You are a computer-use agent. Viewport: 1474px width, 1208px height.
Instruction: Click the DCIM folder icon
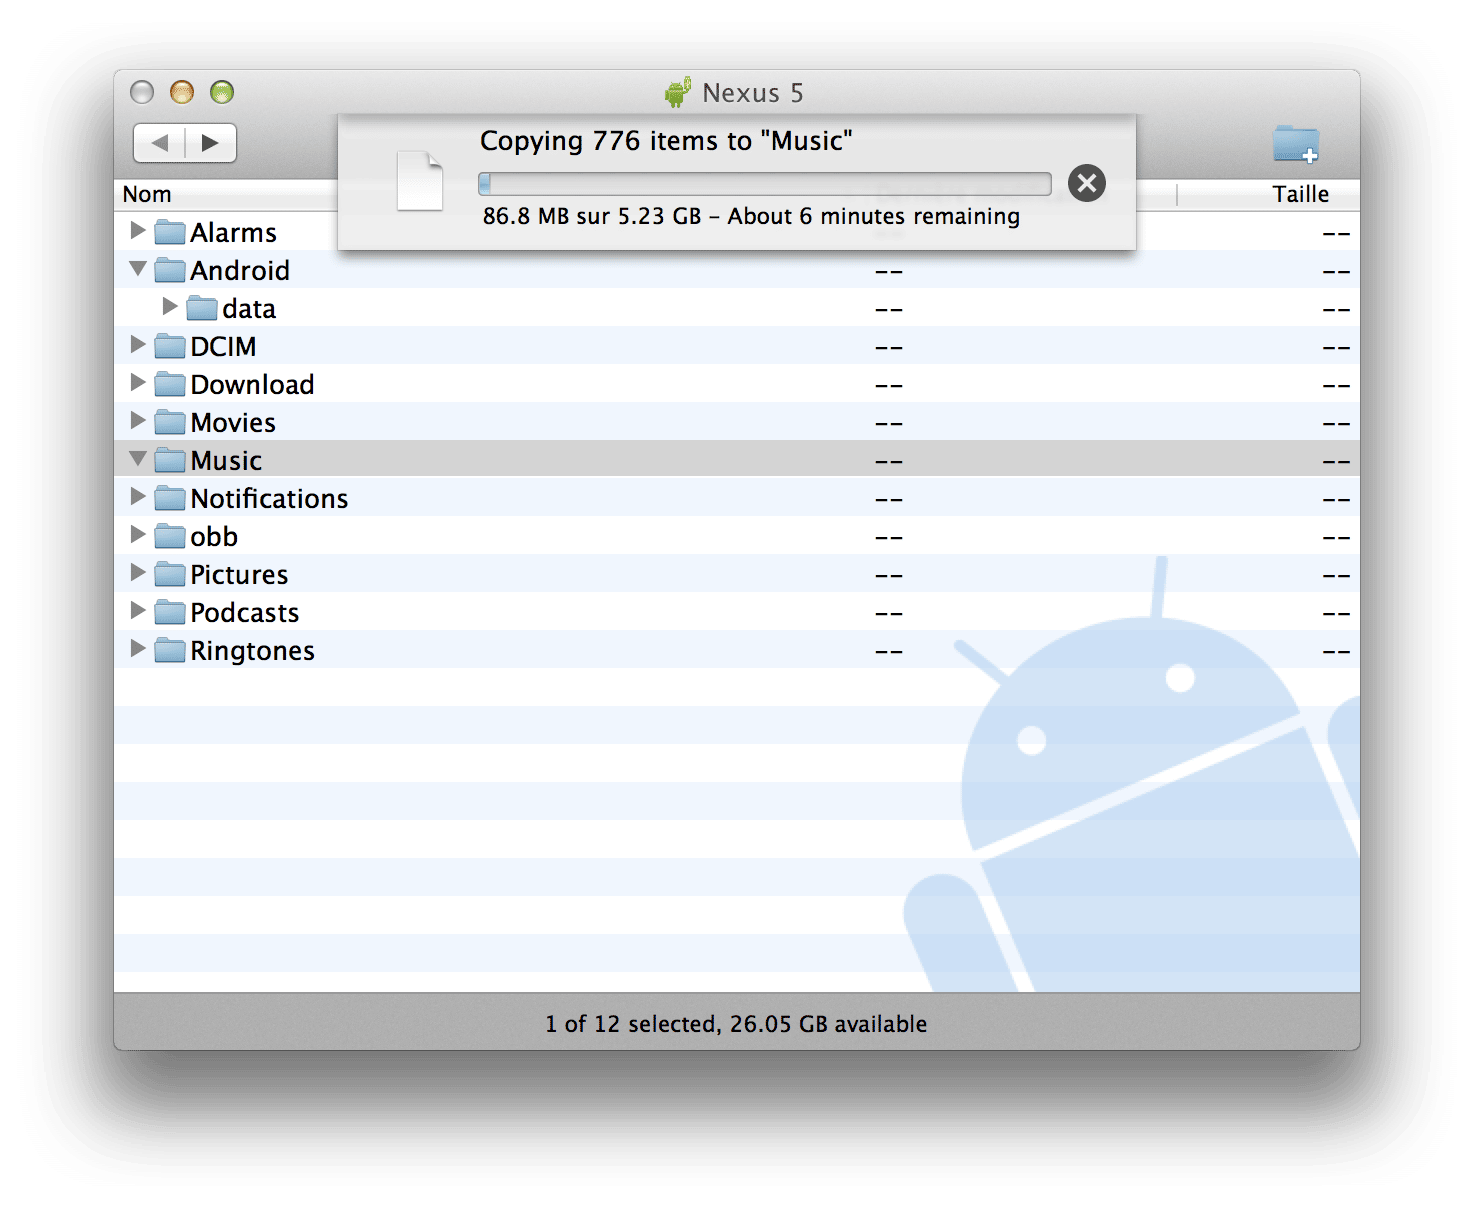coord(170,347)
